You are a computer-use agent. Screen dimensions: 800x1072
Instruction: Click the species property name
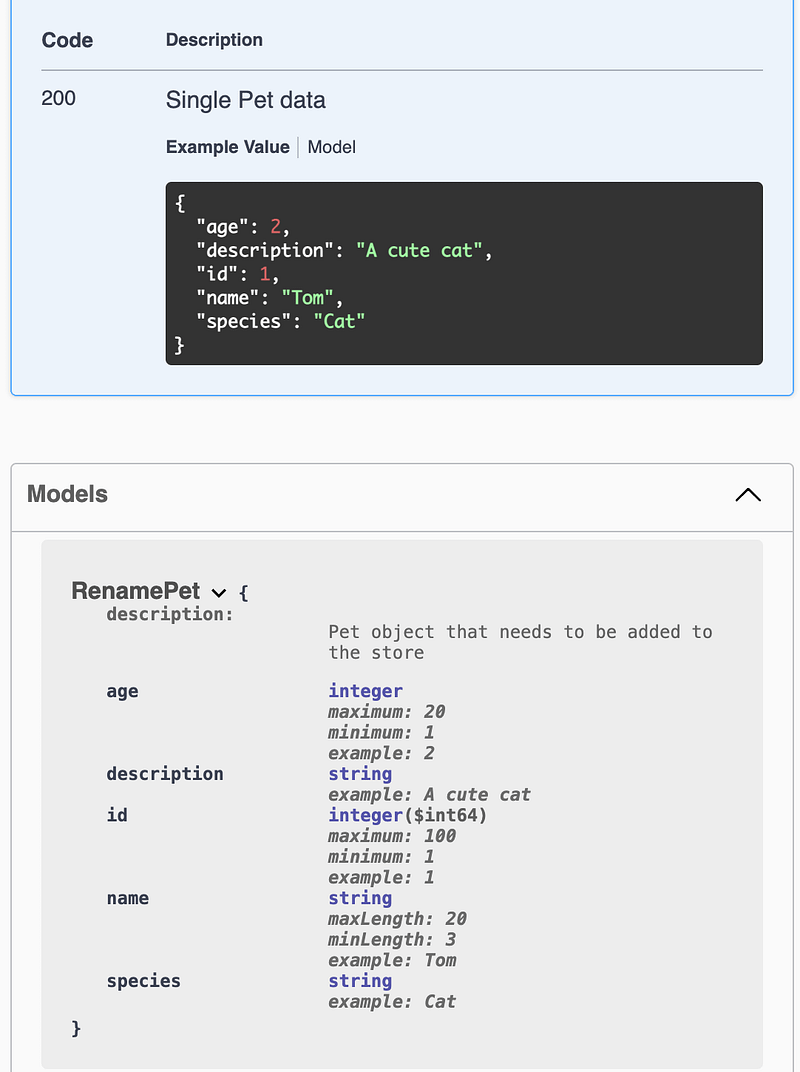(x=143, y=981)
